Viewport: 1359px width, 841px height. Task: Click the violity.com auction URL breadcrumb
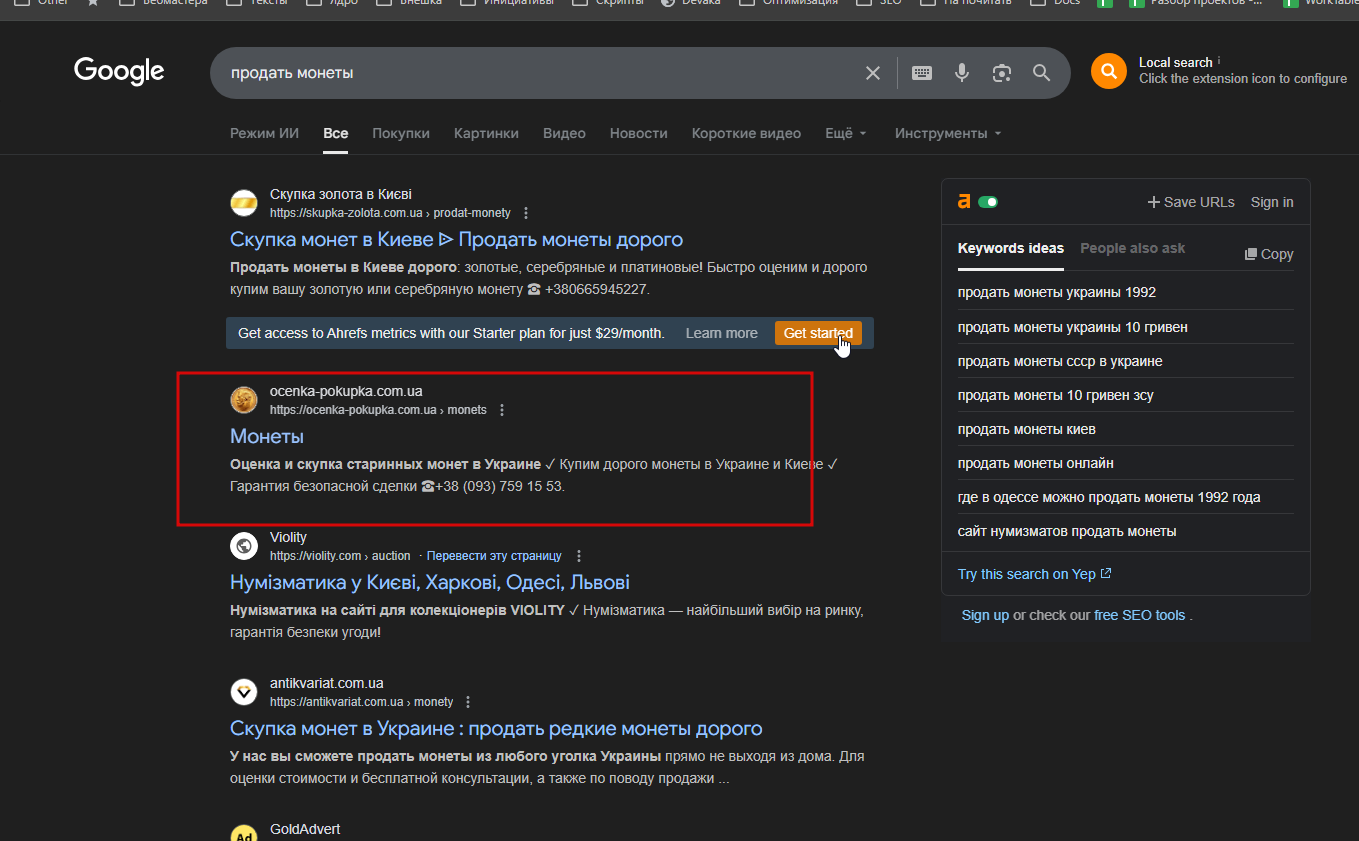[x=340, y=556]
